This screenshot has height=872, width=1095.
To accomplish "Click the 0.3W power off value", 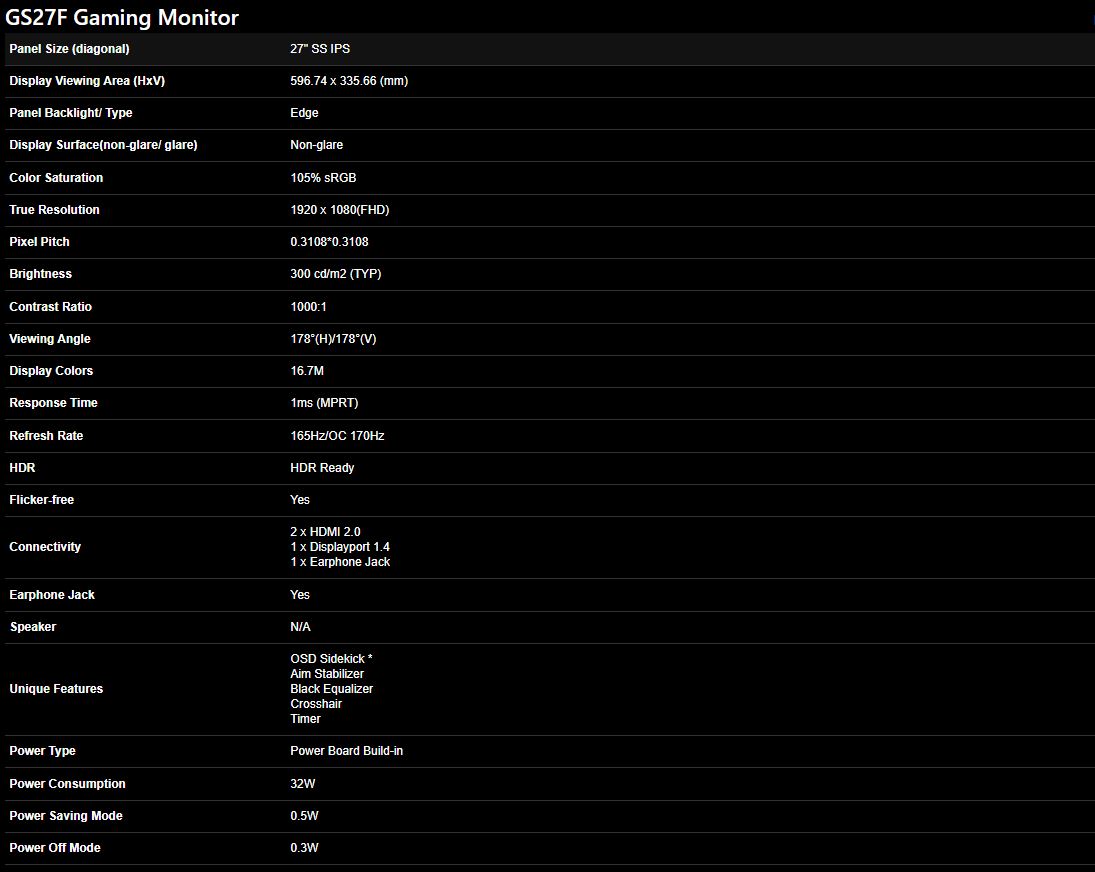I will point(304,849).
